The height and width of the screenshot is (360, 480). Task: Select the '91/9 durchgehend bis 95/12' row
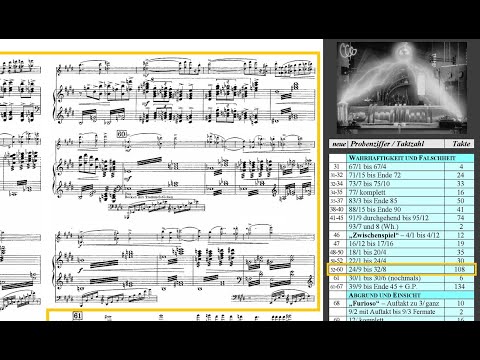pyautogui.click(x=401, y=218)
